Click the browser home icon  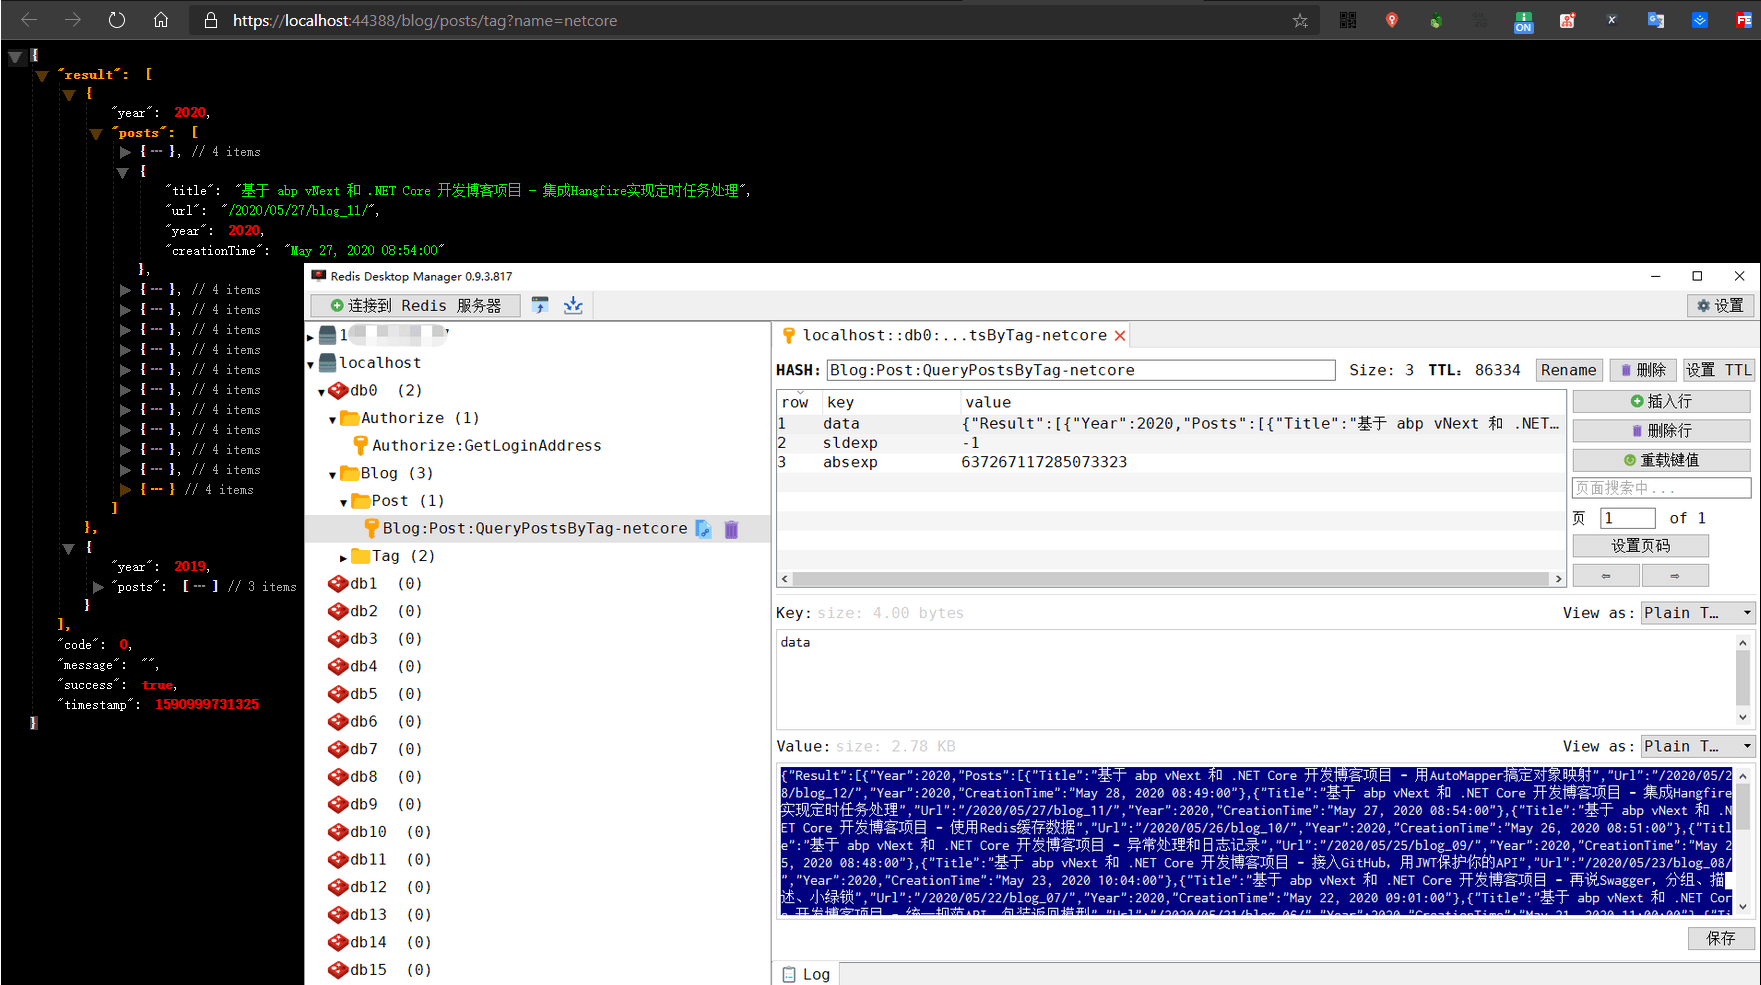[161, 20]
